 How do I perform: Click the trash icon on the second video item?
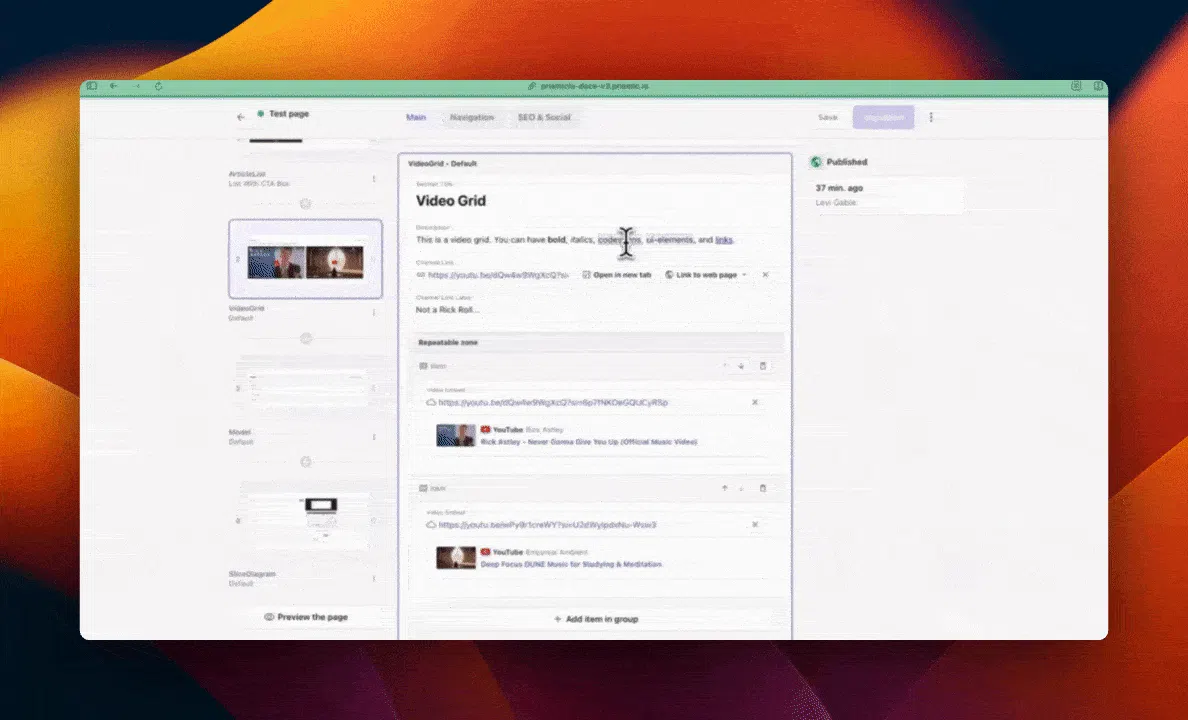point(762,489)
